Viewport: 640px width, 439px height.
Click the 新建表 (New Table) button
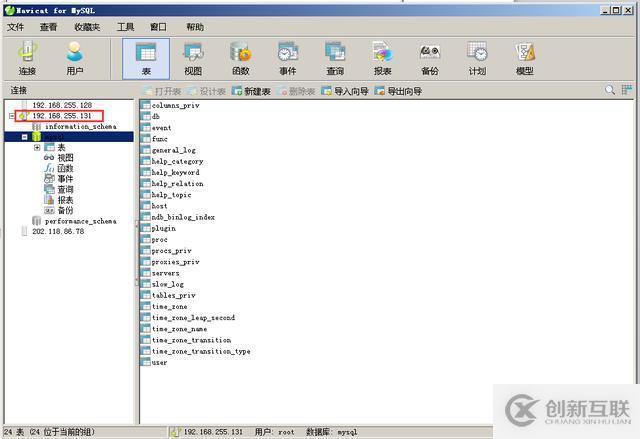[x=251, y=91]
